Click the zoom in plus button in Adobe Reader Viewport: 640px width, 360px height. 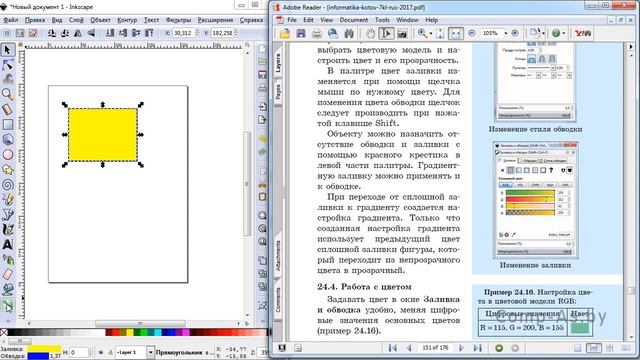515,33
